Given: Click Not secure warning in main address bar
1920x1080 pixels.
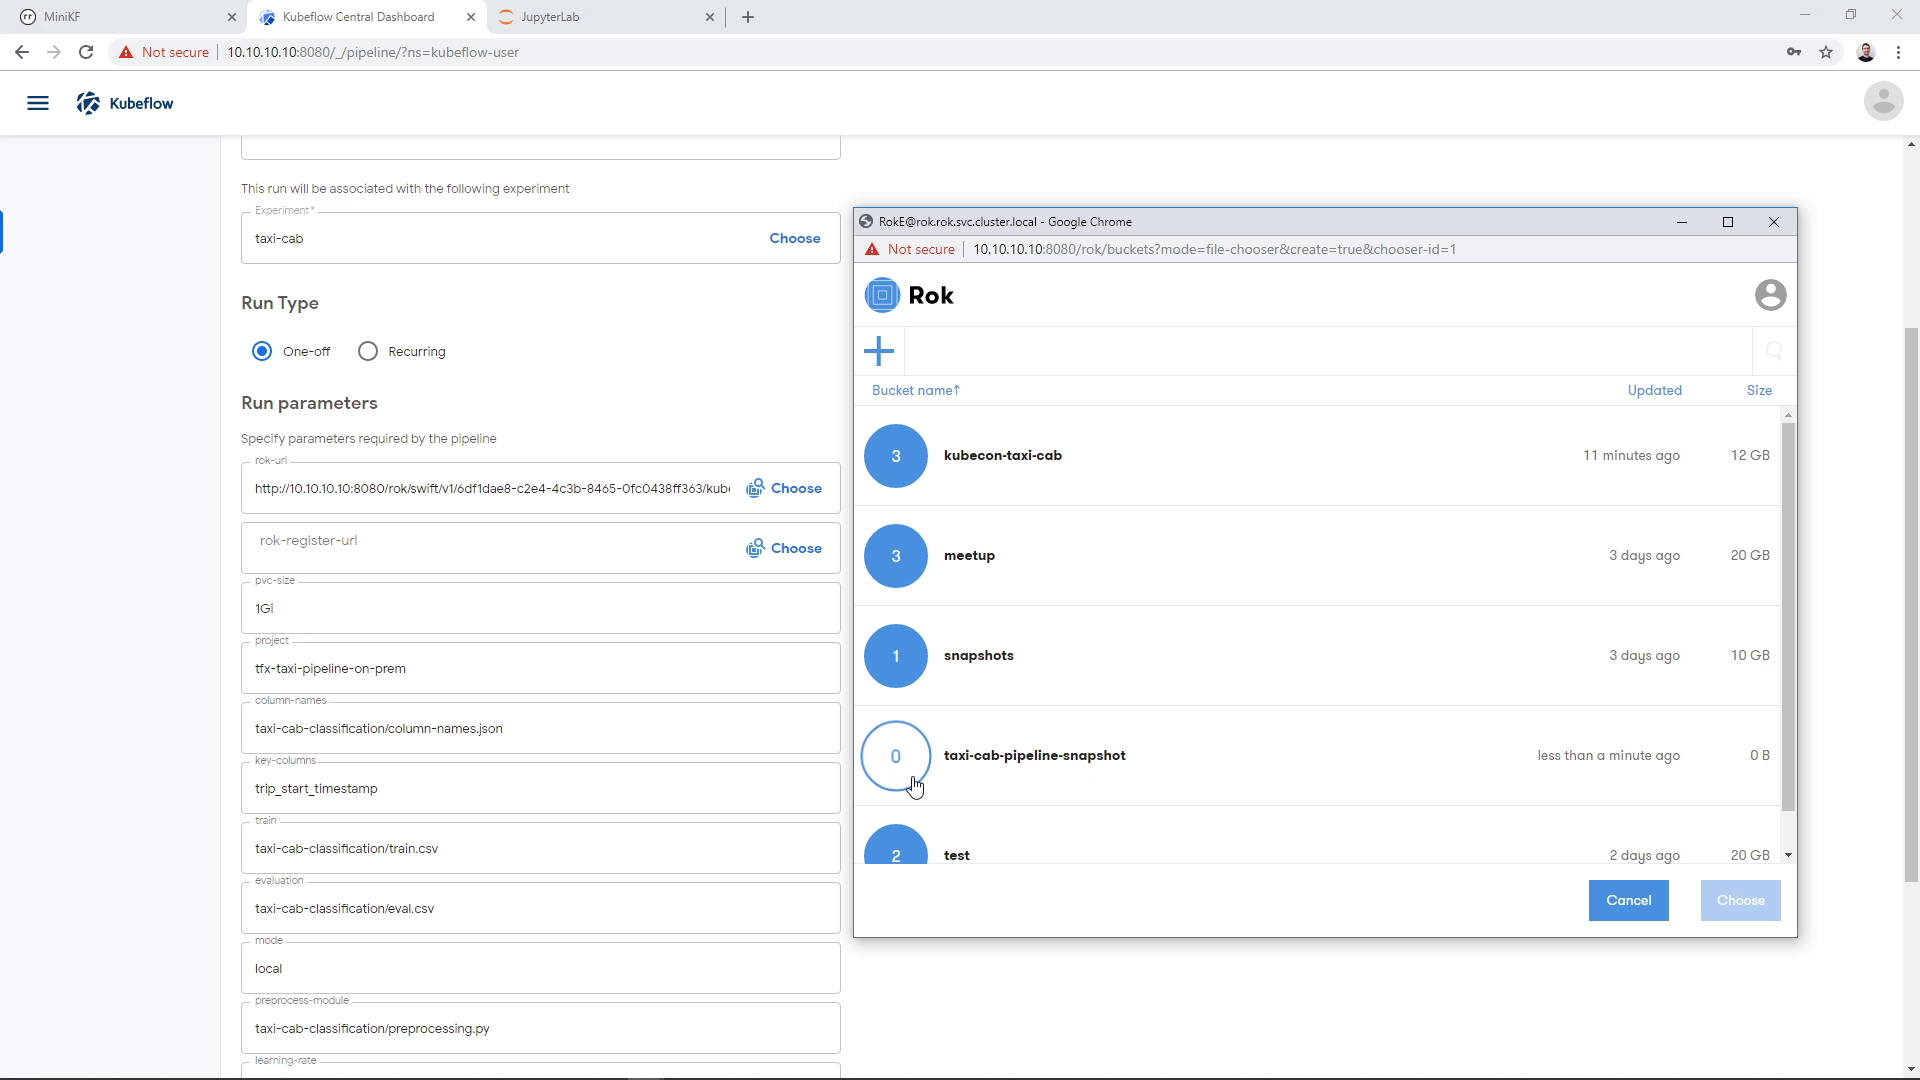Looking at the screenshot, I should [x=164, y=52].
